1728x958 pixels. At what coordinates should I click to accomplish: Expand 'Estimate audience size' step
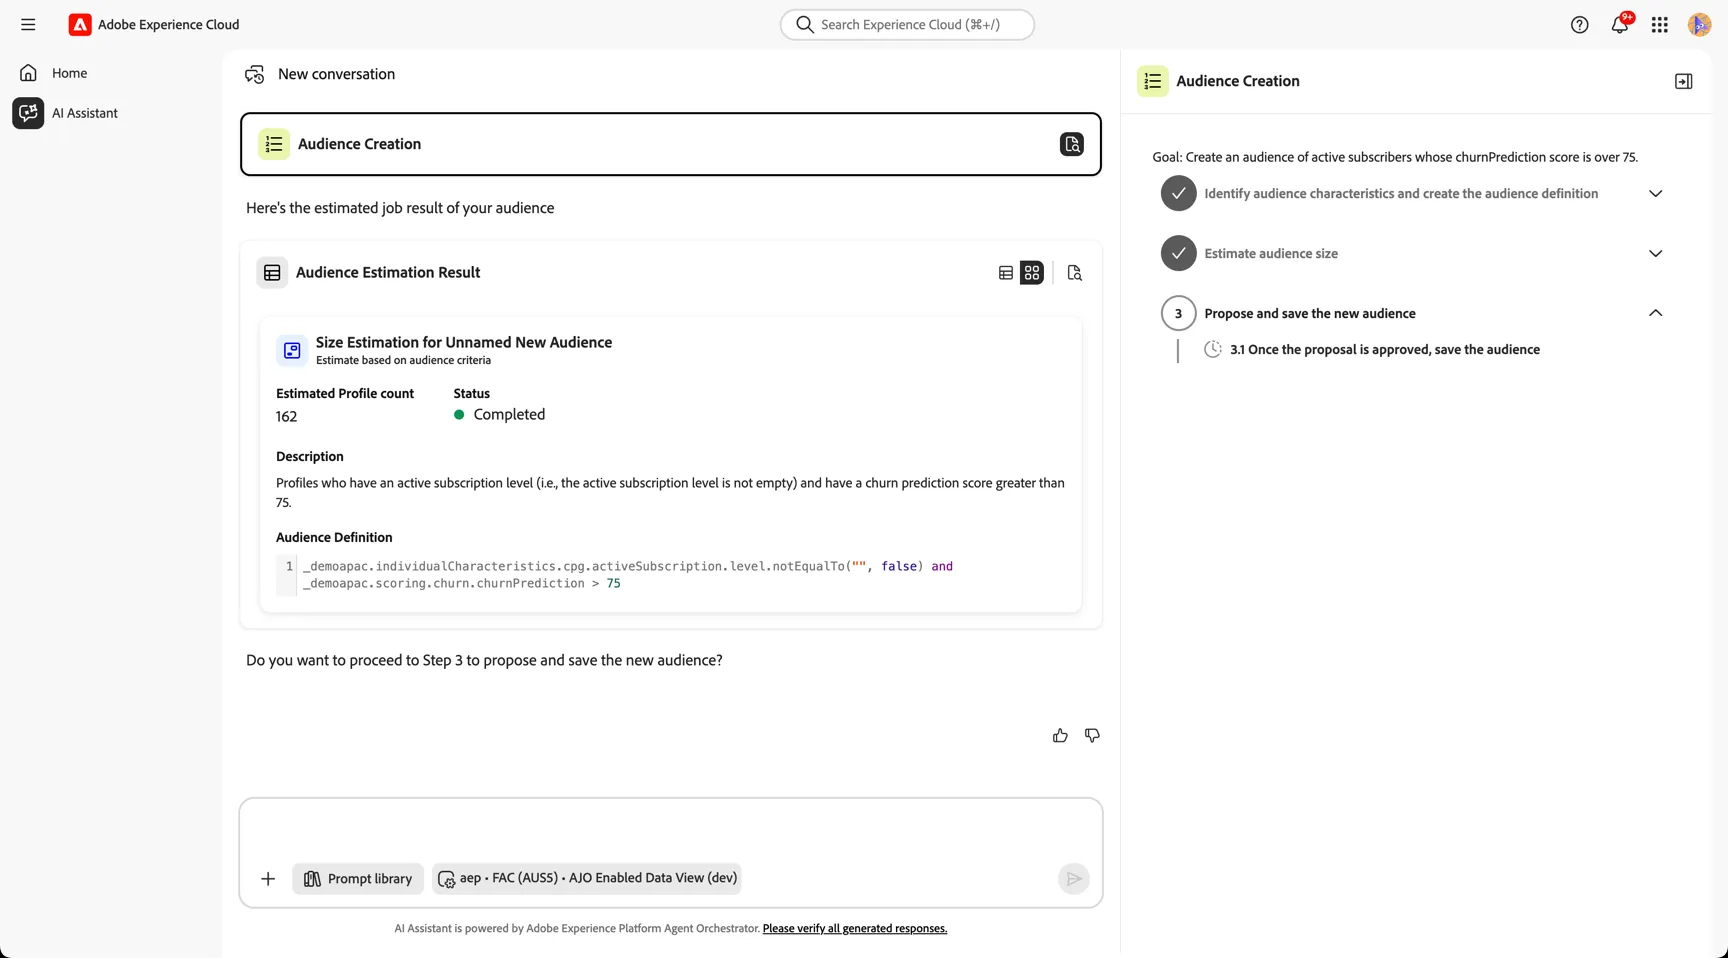[1656, 254]
